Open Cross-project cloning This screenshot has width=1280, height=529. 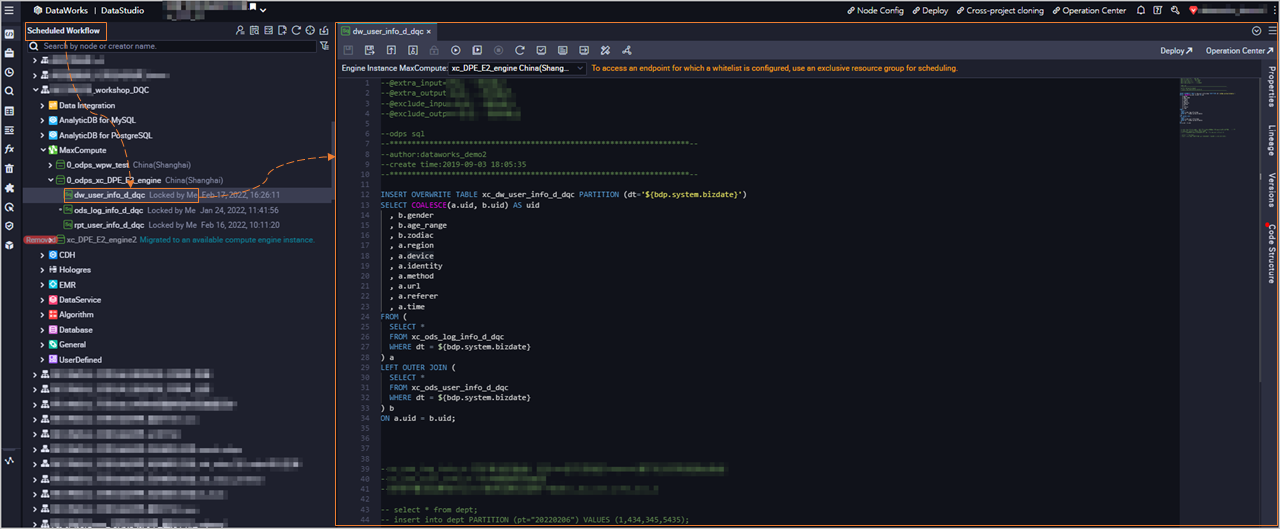[999, 10]
